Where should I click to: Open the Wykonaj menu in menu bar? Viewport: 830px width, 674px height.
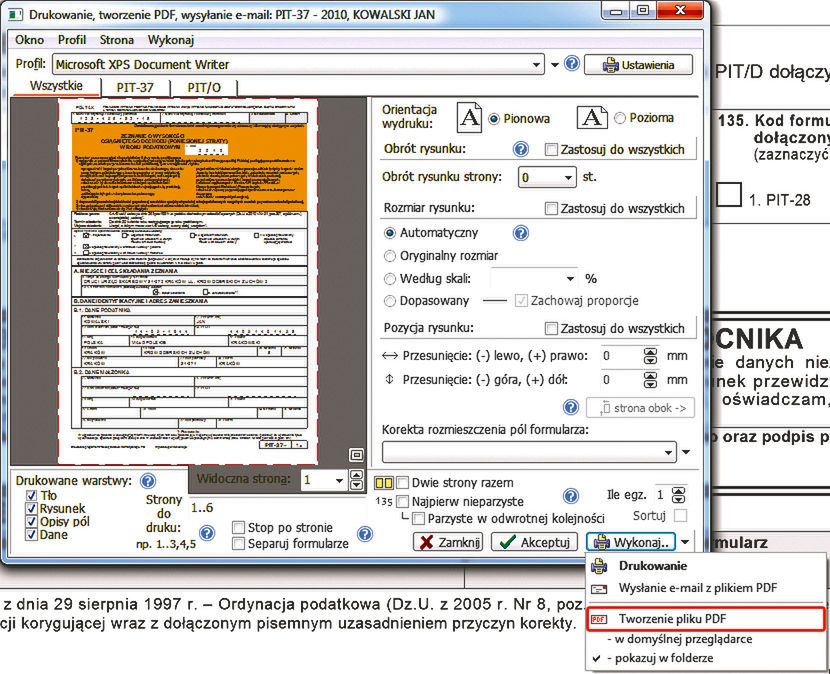170,40
